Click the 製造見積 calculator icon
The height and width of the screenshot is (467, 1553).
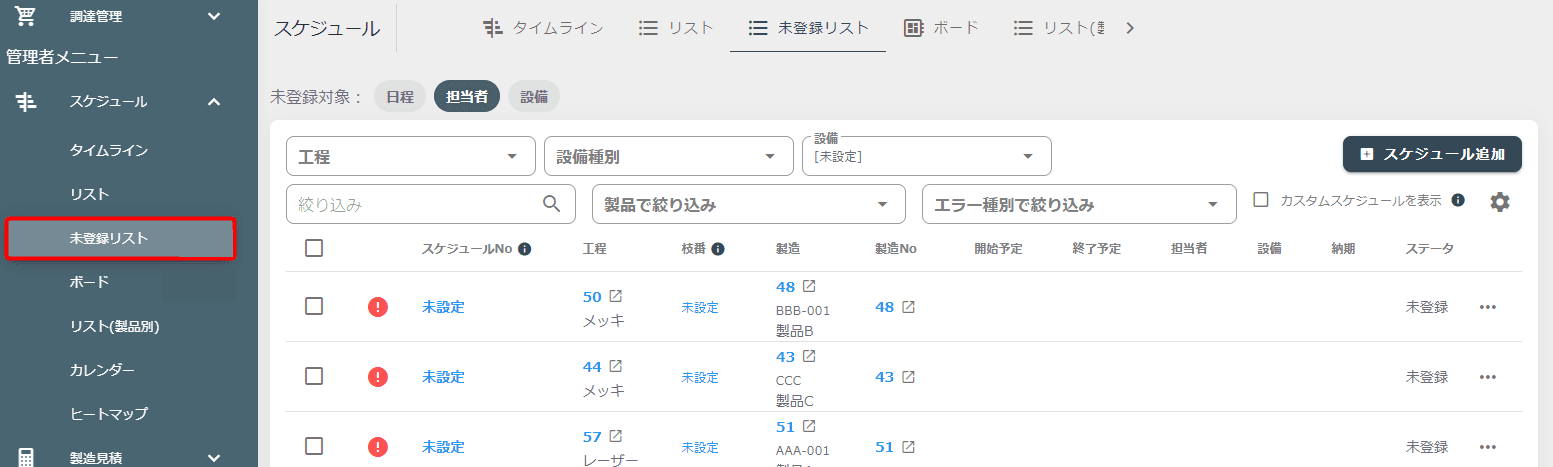point(26,457)
